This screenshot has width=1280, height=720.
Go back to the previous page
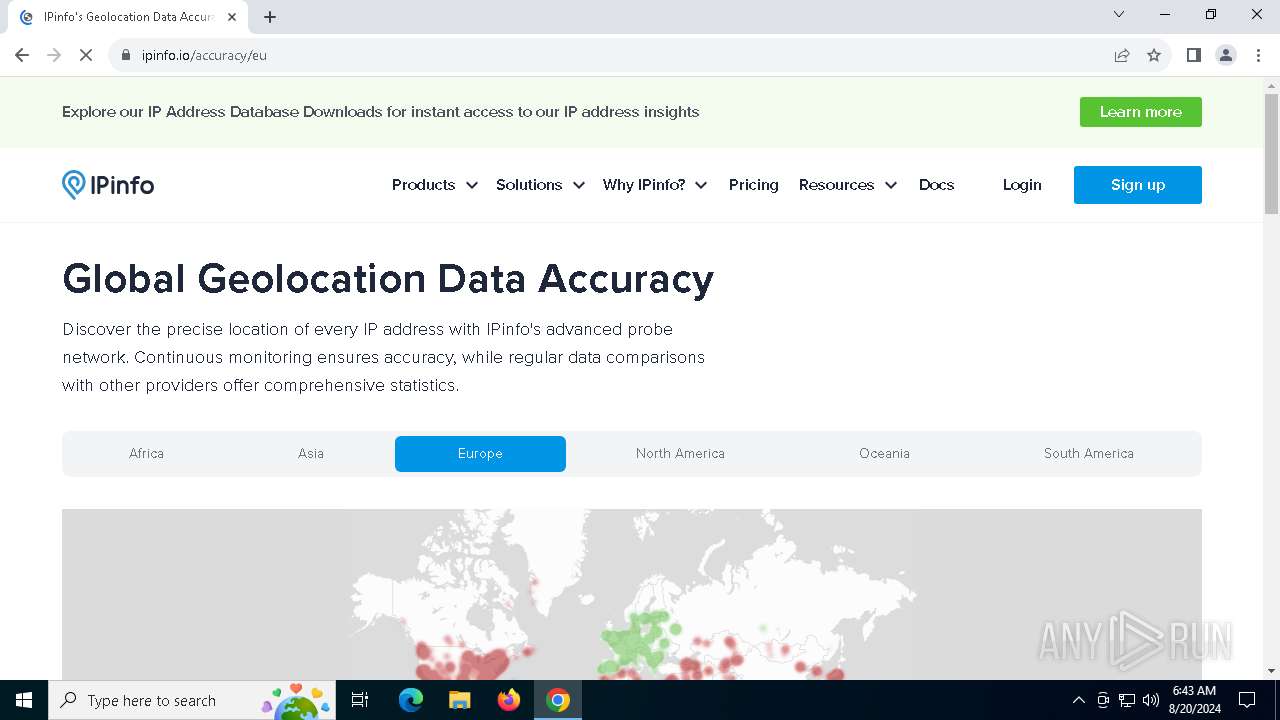click(22, 55)
